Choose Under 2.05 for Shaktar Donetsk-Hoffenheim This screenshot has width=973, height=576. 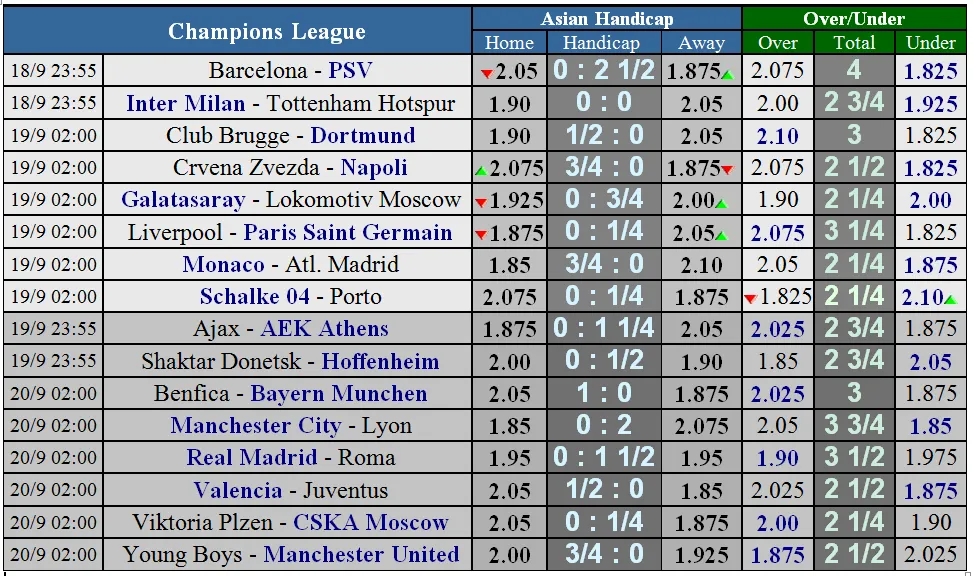[931, 362]
